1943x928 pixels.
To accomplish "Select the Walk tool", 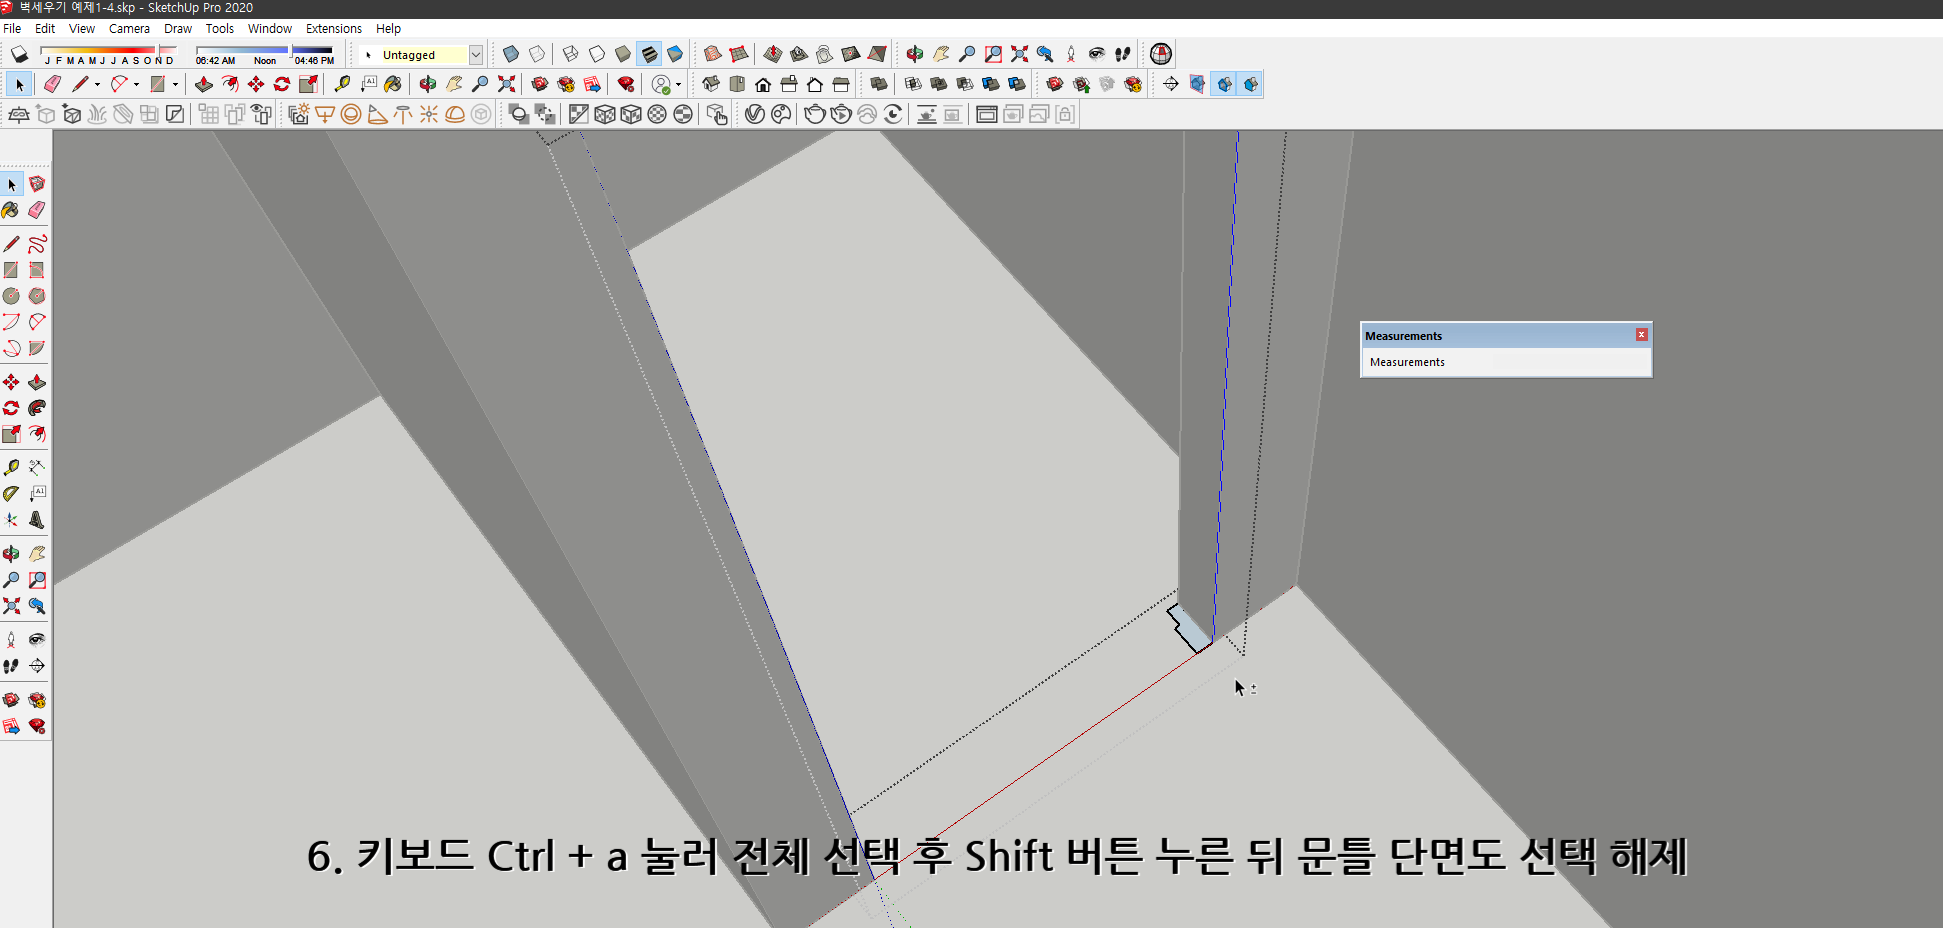I will tap(1122, 54).
